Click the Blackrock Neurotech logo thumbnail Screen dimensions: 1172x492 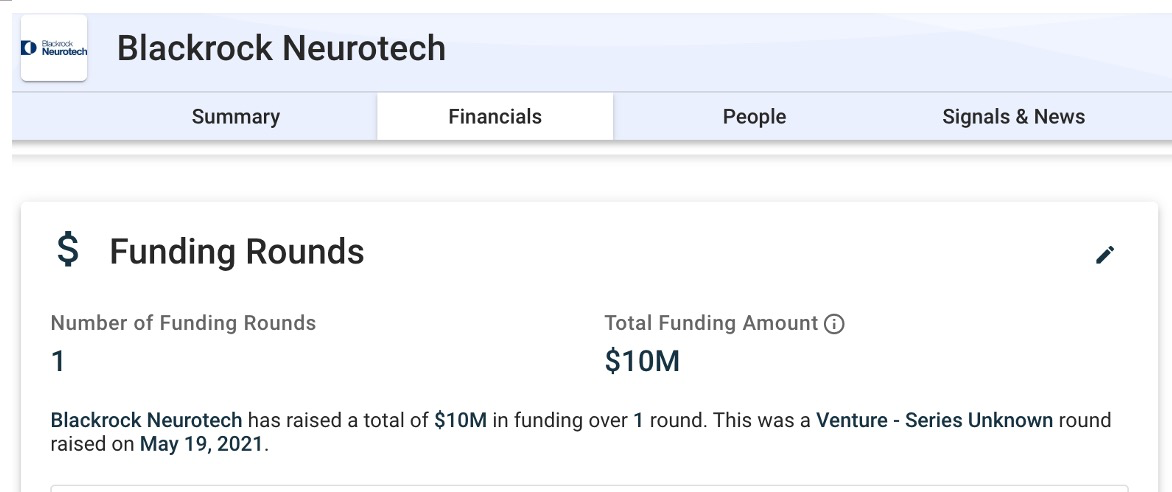[54, 48]
